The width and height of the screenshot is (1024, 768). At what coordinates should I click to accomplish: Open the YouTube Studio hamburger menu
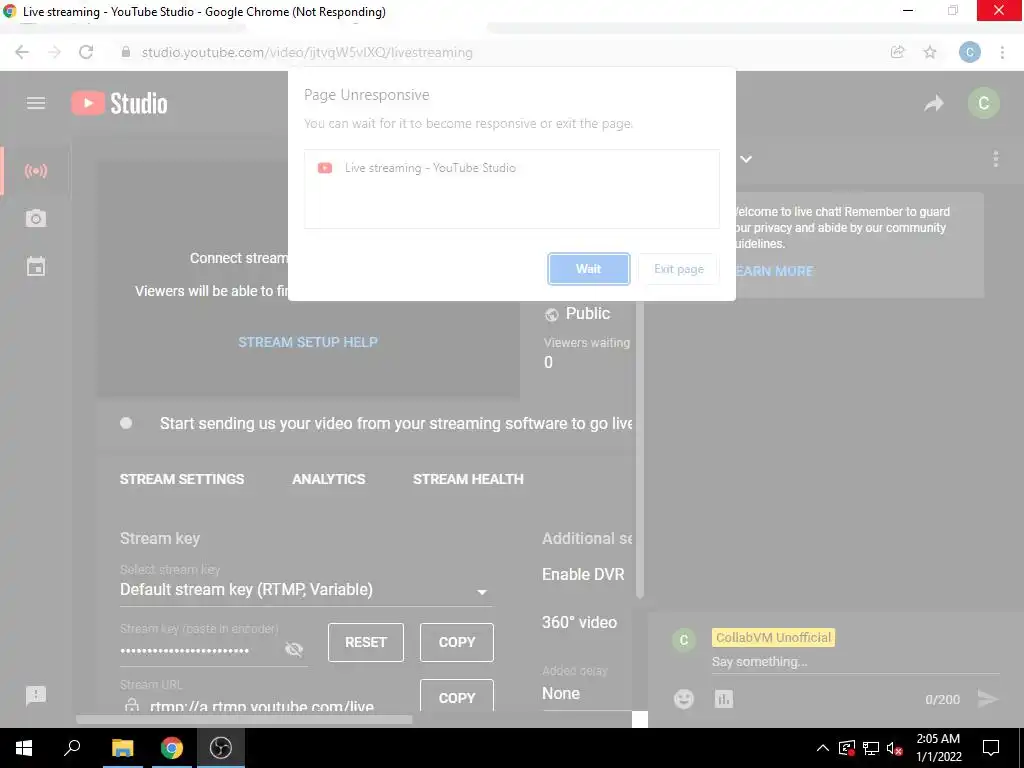click(x=36, y=103)
